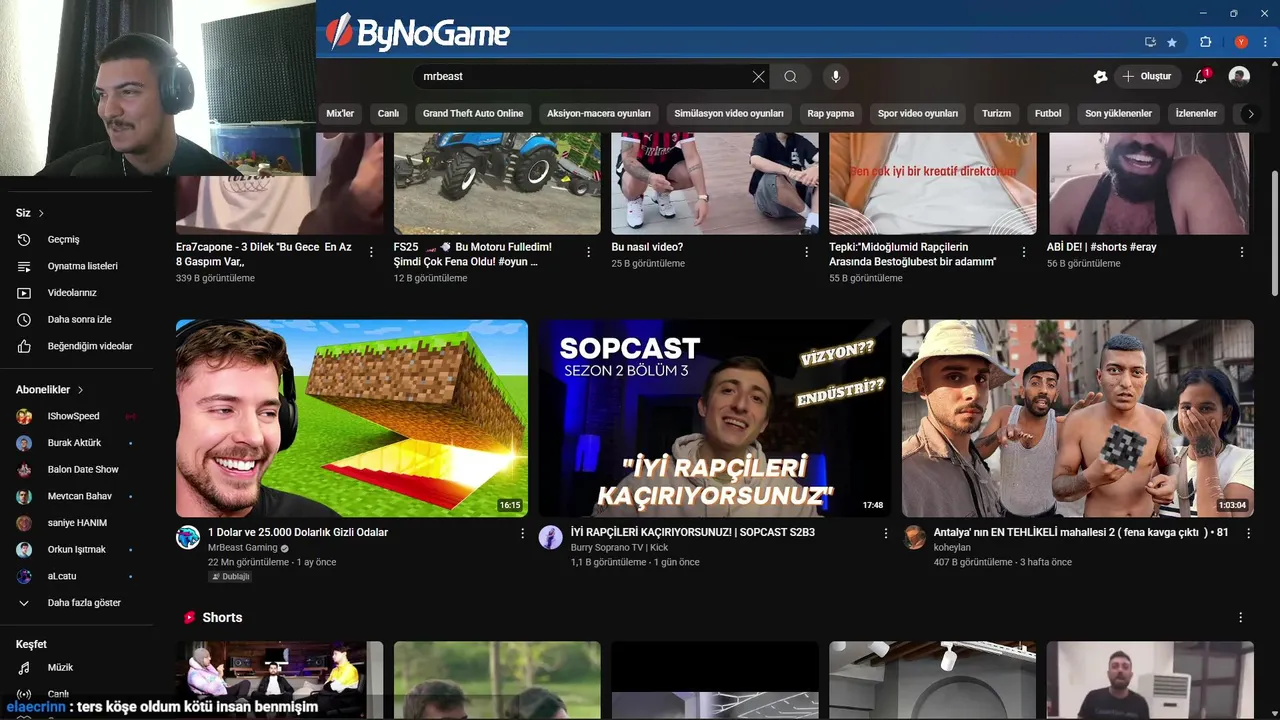Start voice search with microphone icon
The width and height of the screenshot is (1280, 720).
(836, 76)
